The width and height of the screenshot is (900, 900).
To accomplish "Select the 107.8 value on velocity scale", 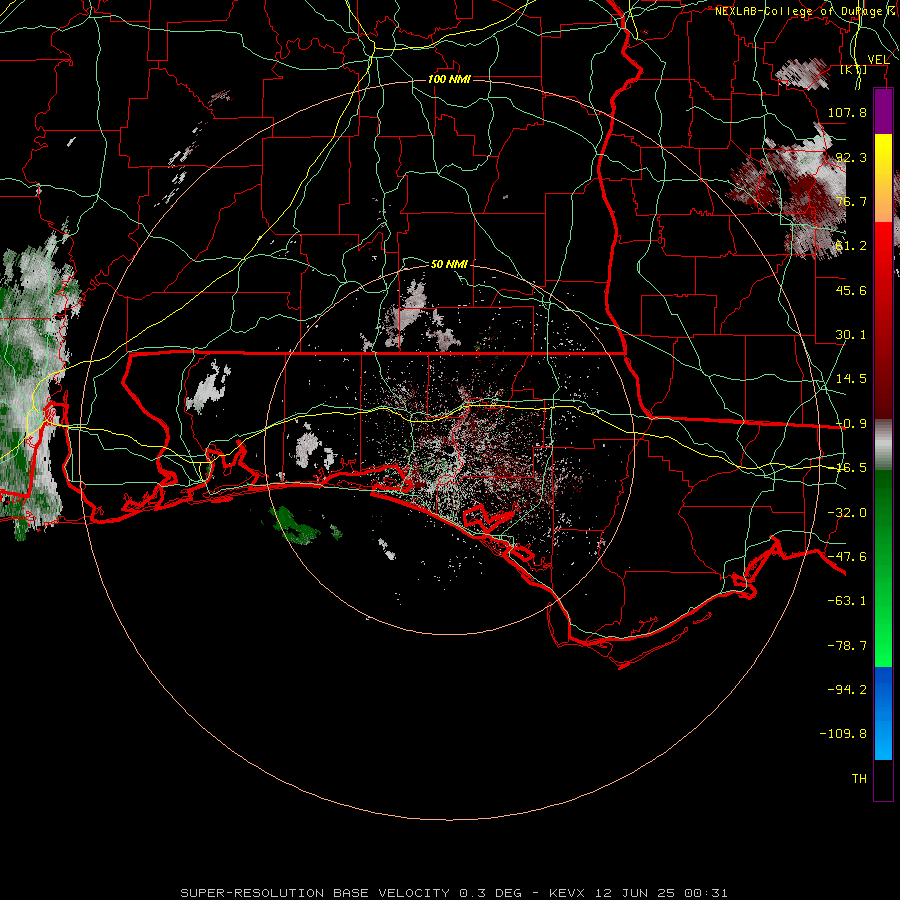I will point(847,112).
